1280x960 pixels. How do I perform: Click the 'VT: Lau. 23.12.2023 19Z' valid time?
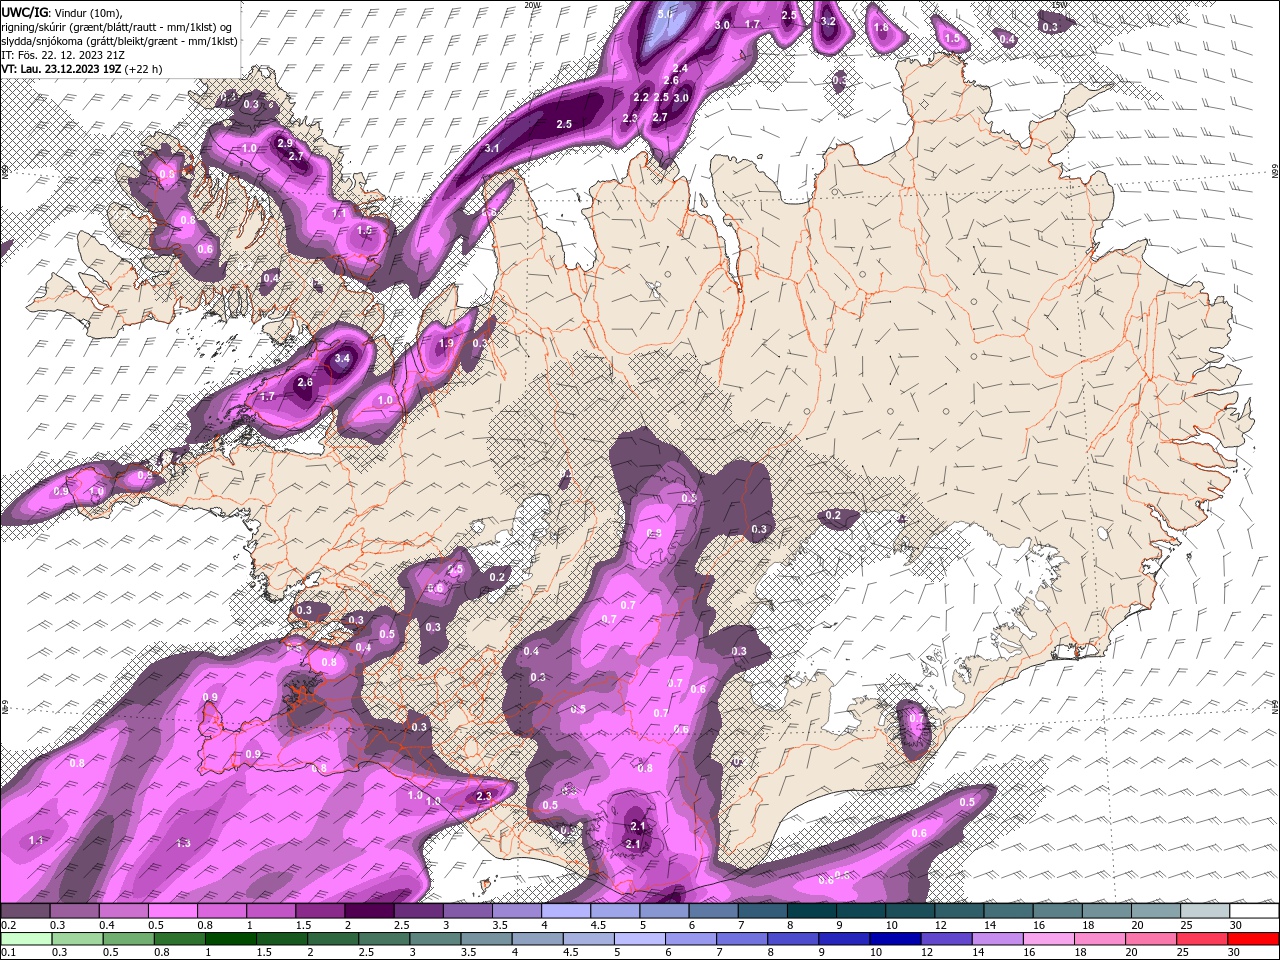(61, 69)
